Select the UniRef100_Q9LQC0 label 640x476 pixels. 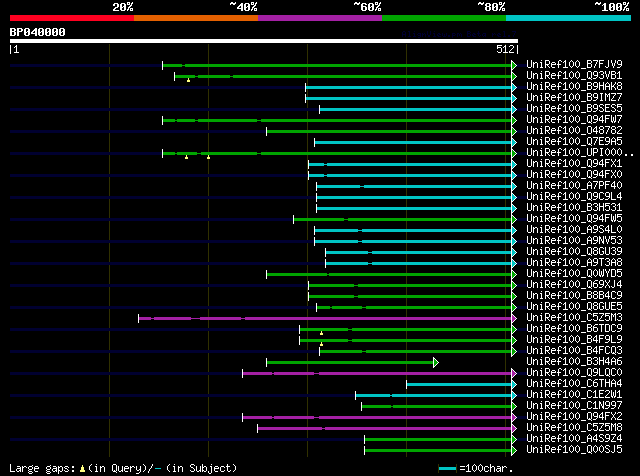[x=574, y=373]
